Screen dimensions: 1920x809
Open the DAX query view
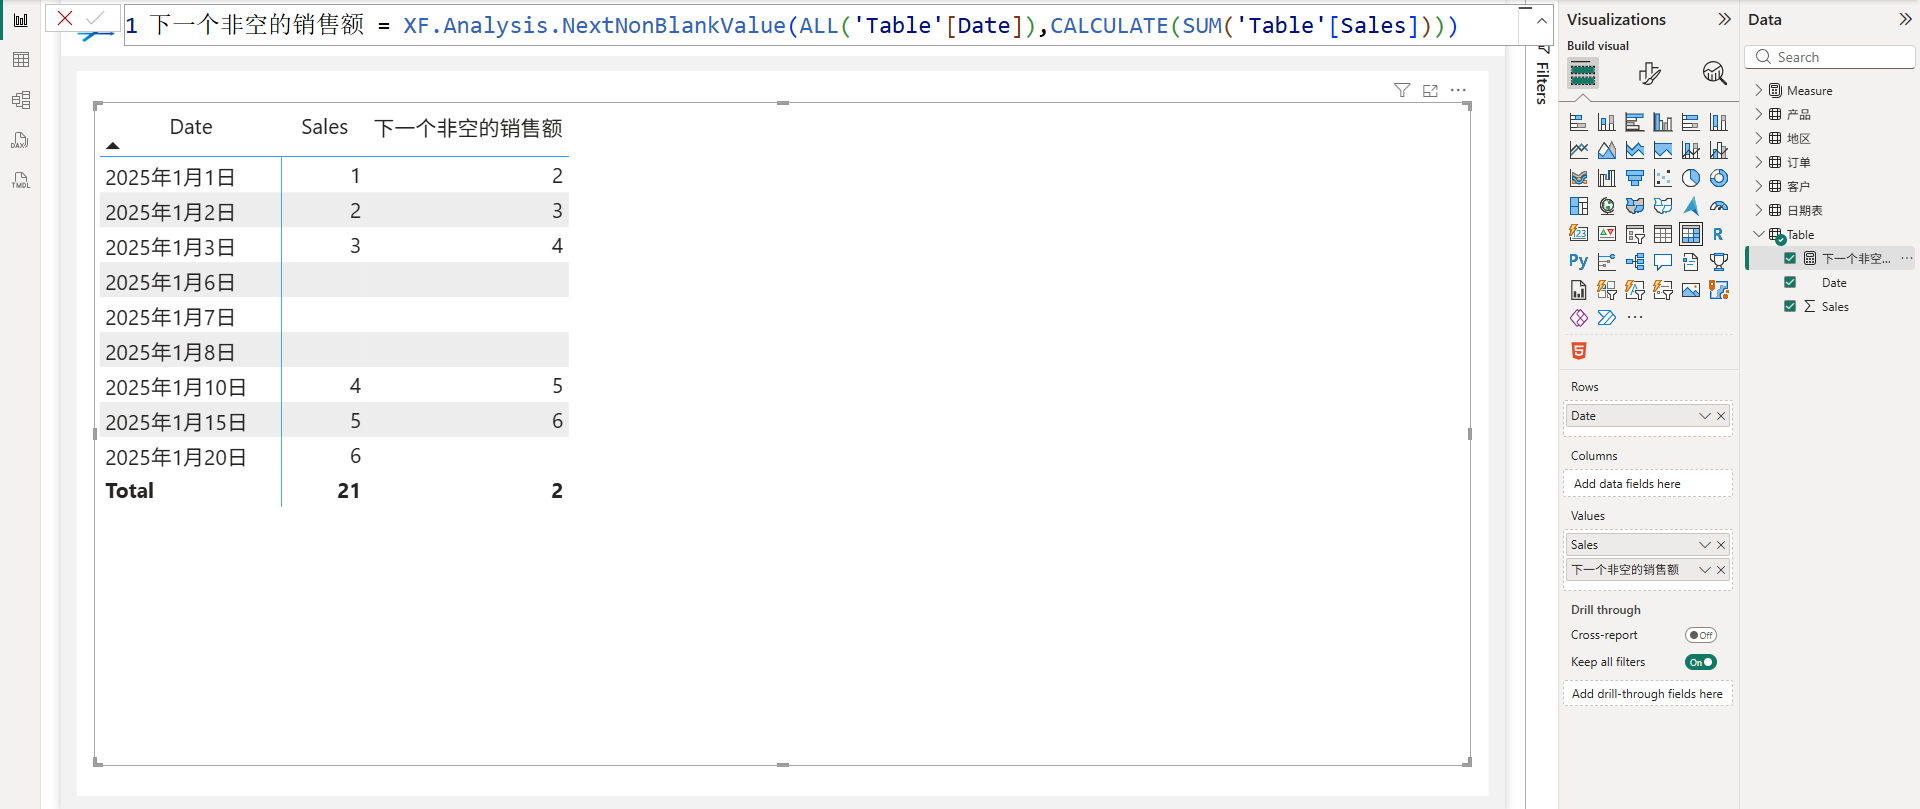(20, 140)
